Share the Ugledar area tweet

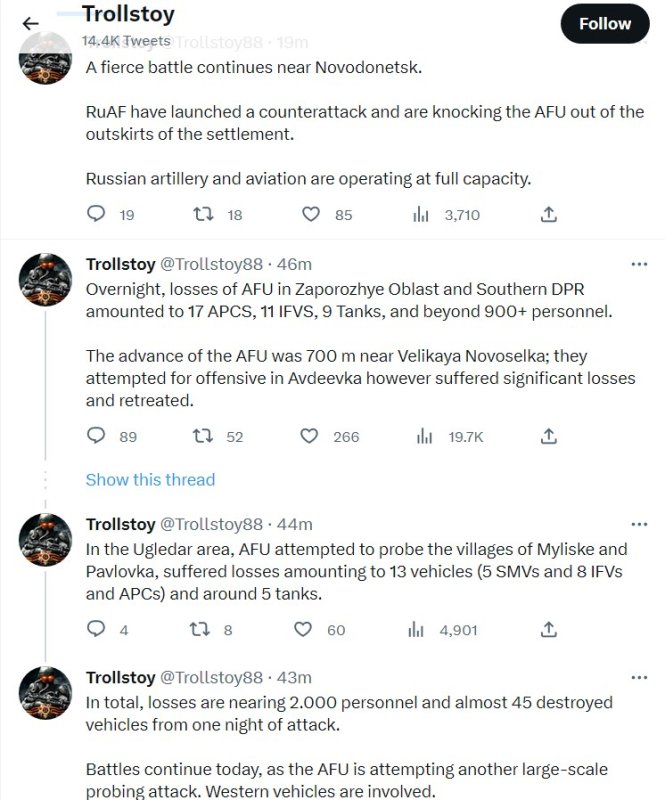click(548, 630)
